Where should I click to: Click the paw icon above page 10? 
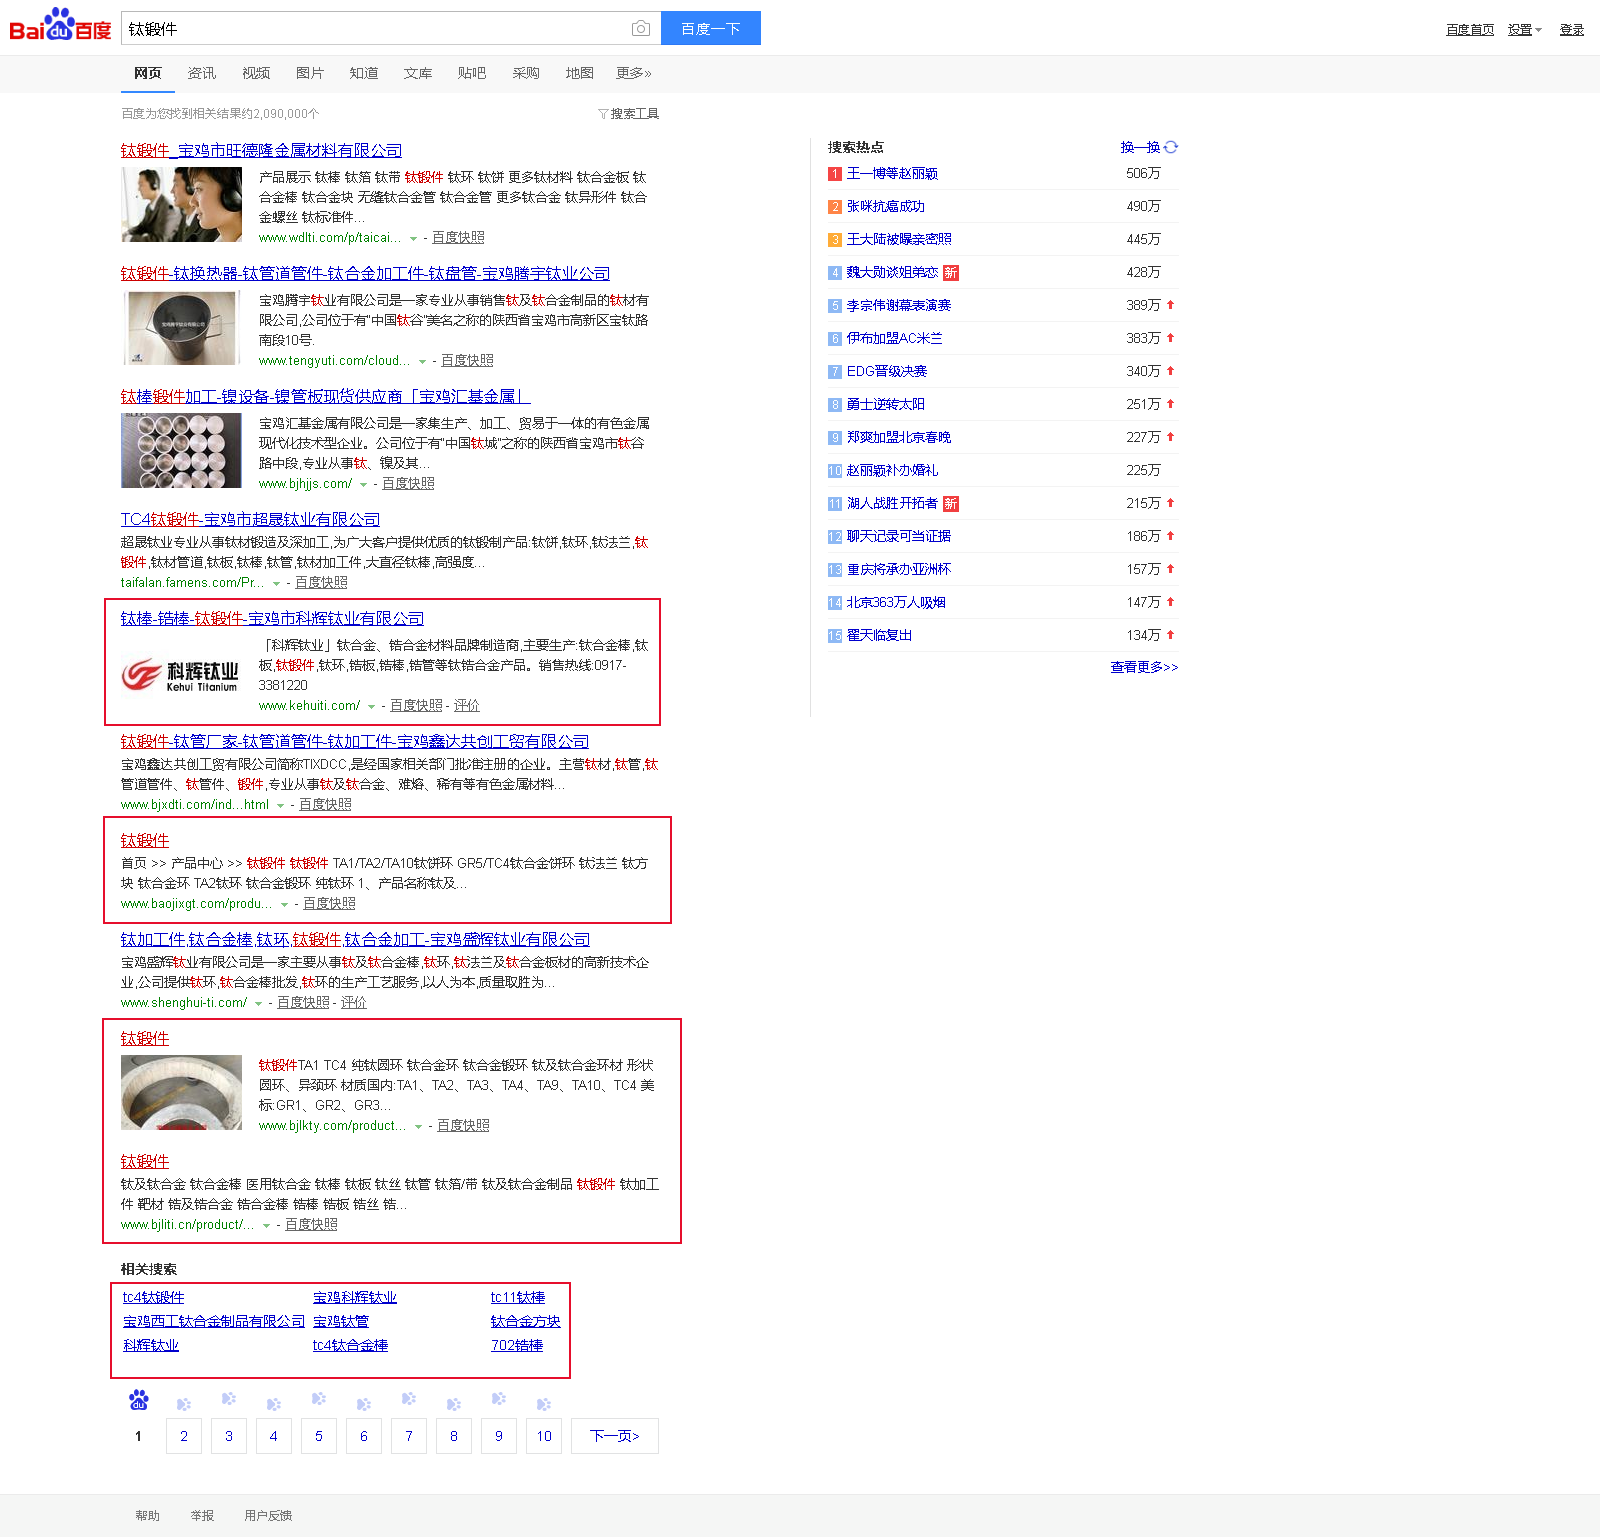[x=544, y=1404]
